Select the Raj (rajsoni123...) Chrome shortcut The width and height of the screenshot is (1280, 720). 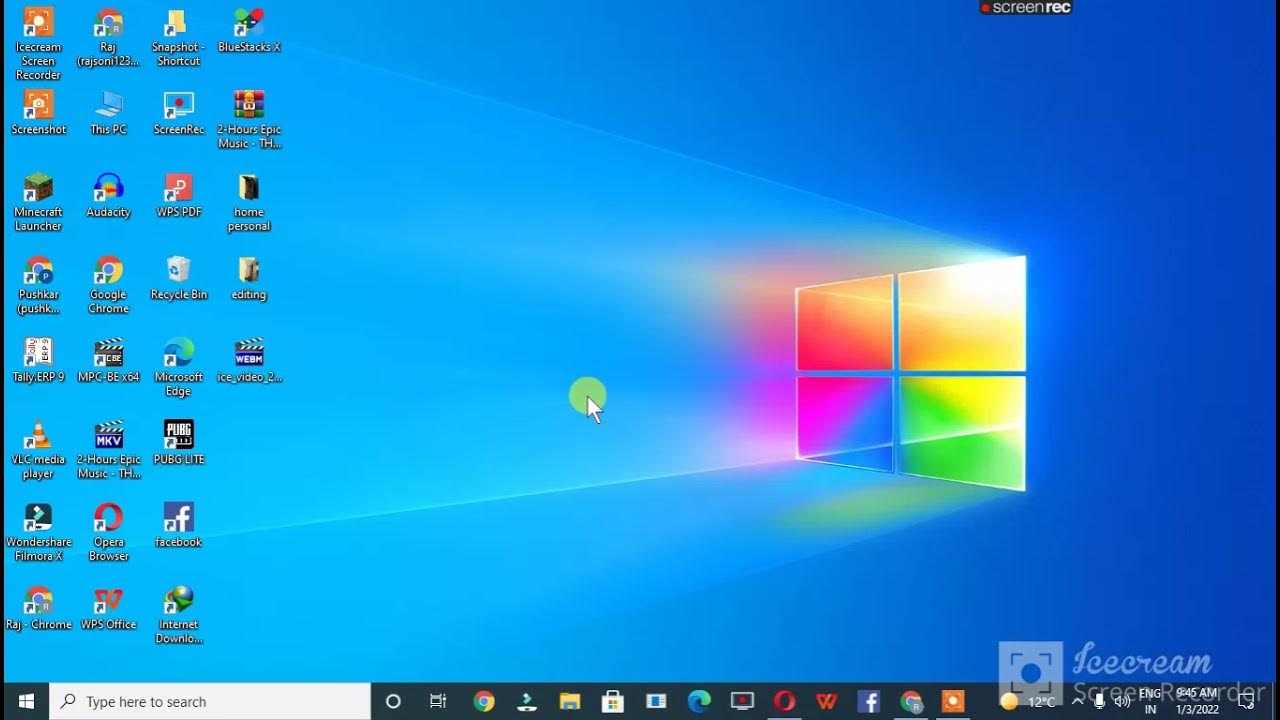pos(108,37)
